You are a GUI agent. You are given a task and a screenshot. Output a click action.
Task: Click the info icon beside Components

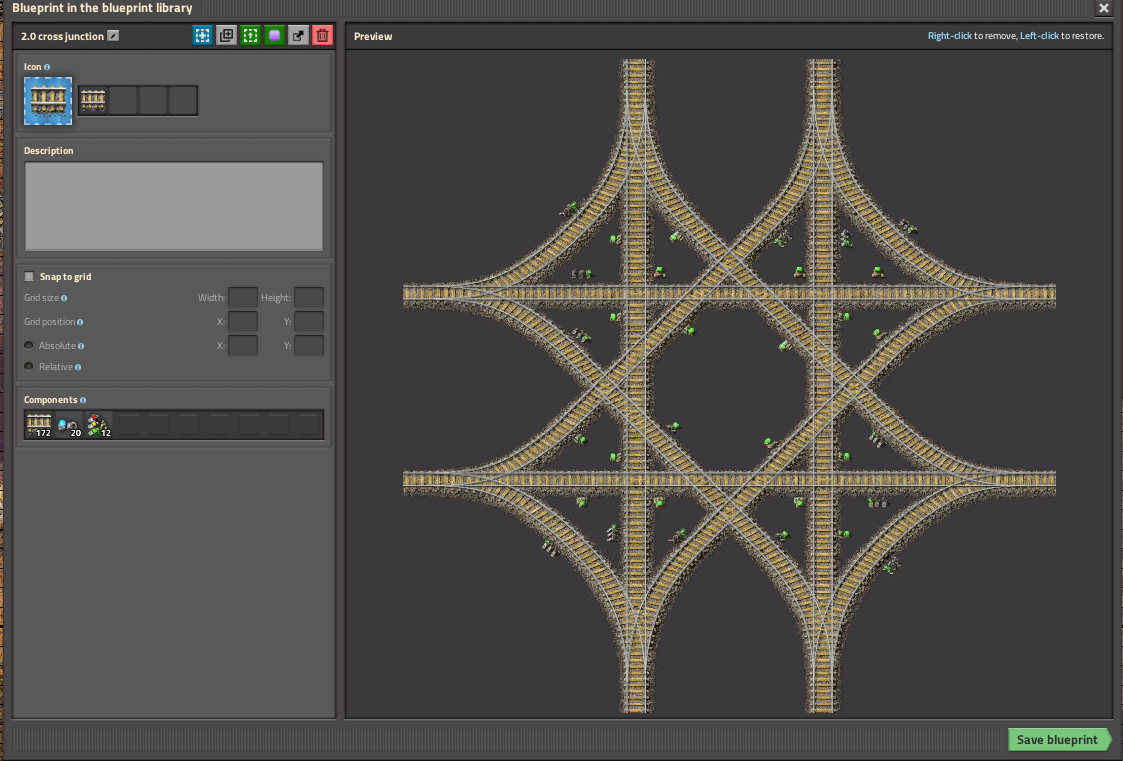83,400
